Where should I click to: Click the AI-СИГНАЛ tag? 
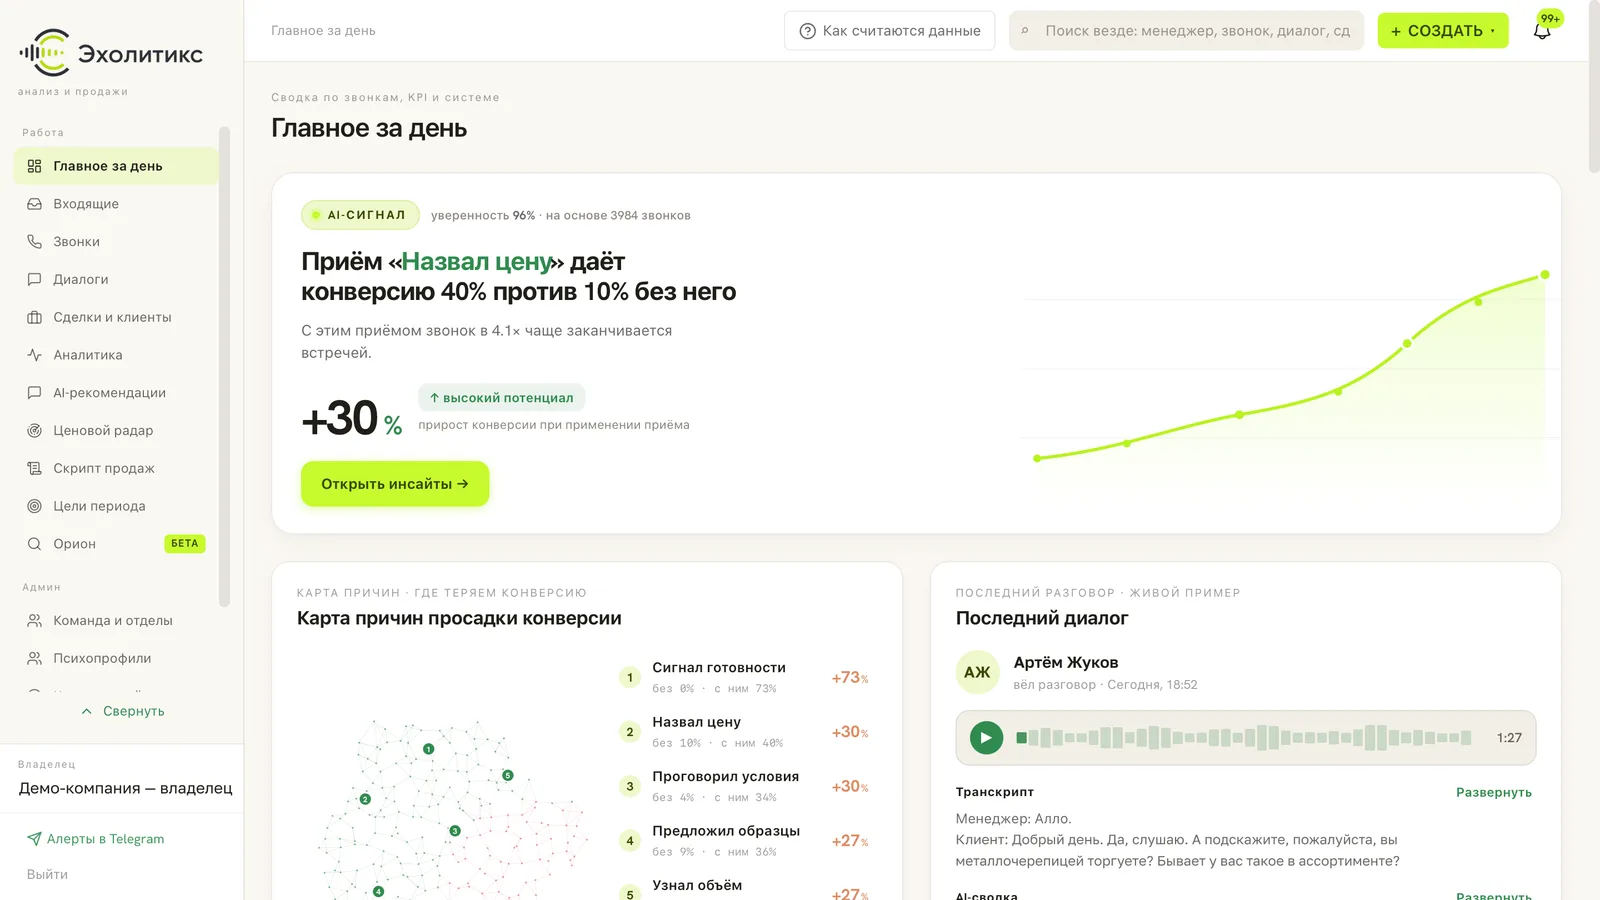(x=360, y=215)
